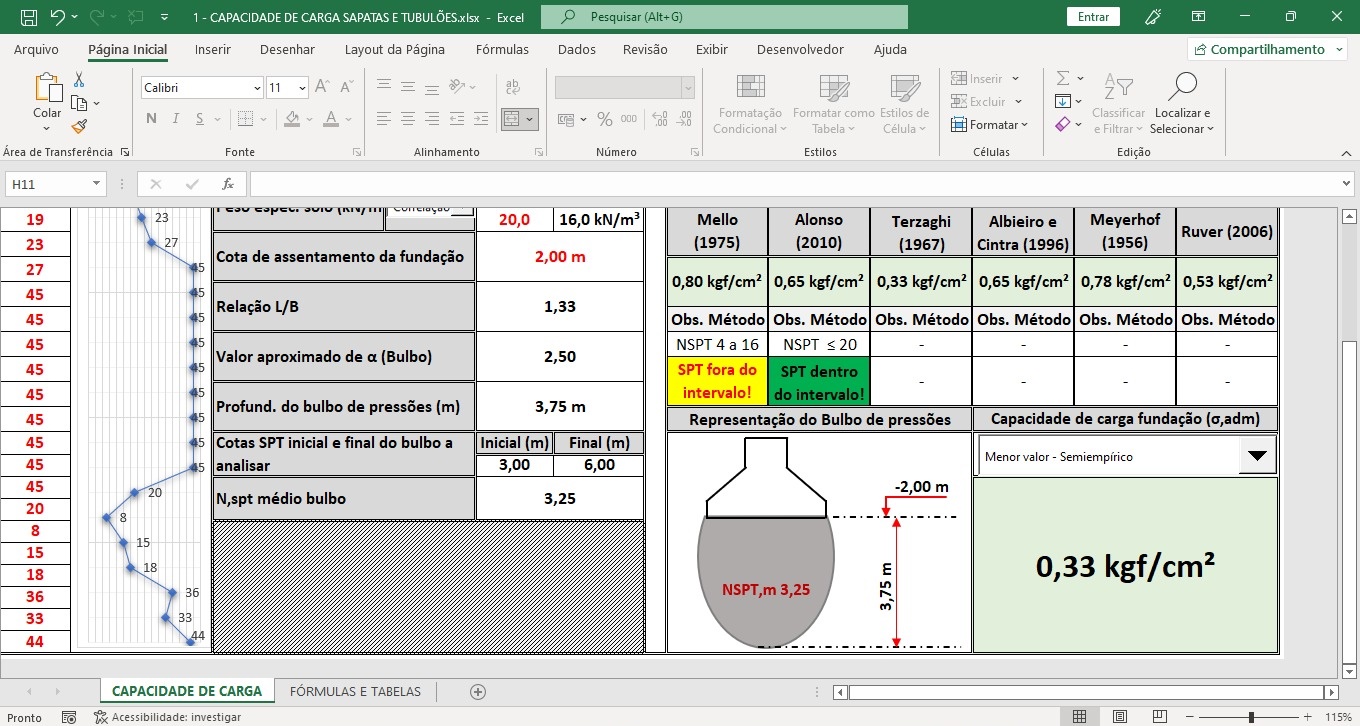Viewport: 1360px width, 726px height.
Task: Click Acessibilidade: investigar in status bar
Action: tap(167, 717)
